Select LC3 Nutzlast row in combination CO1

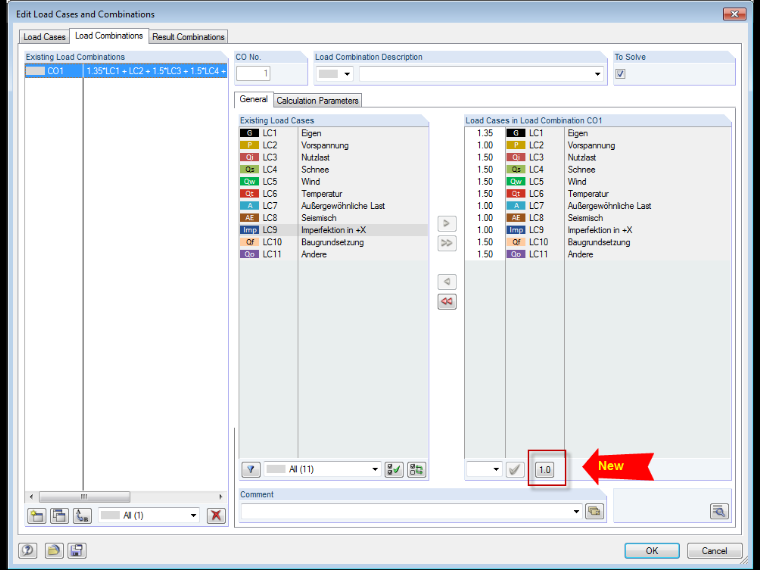(x=598, y=157)
